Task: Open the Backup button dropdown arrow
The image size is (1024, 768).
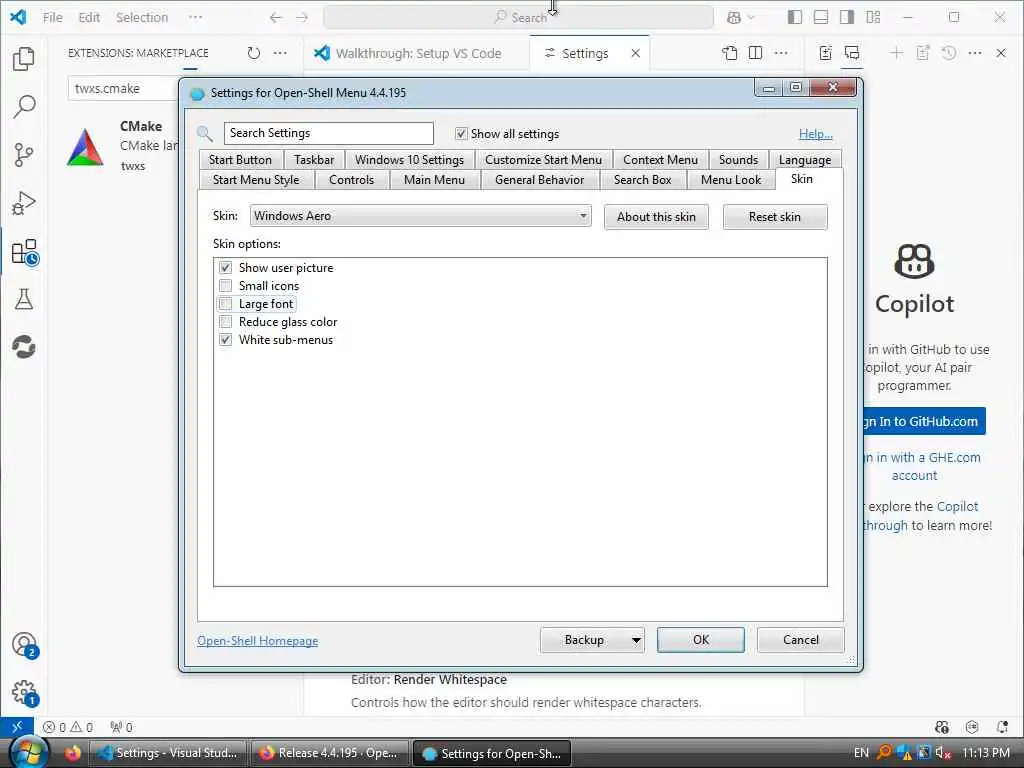Action: [636, 640]
